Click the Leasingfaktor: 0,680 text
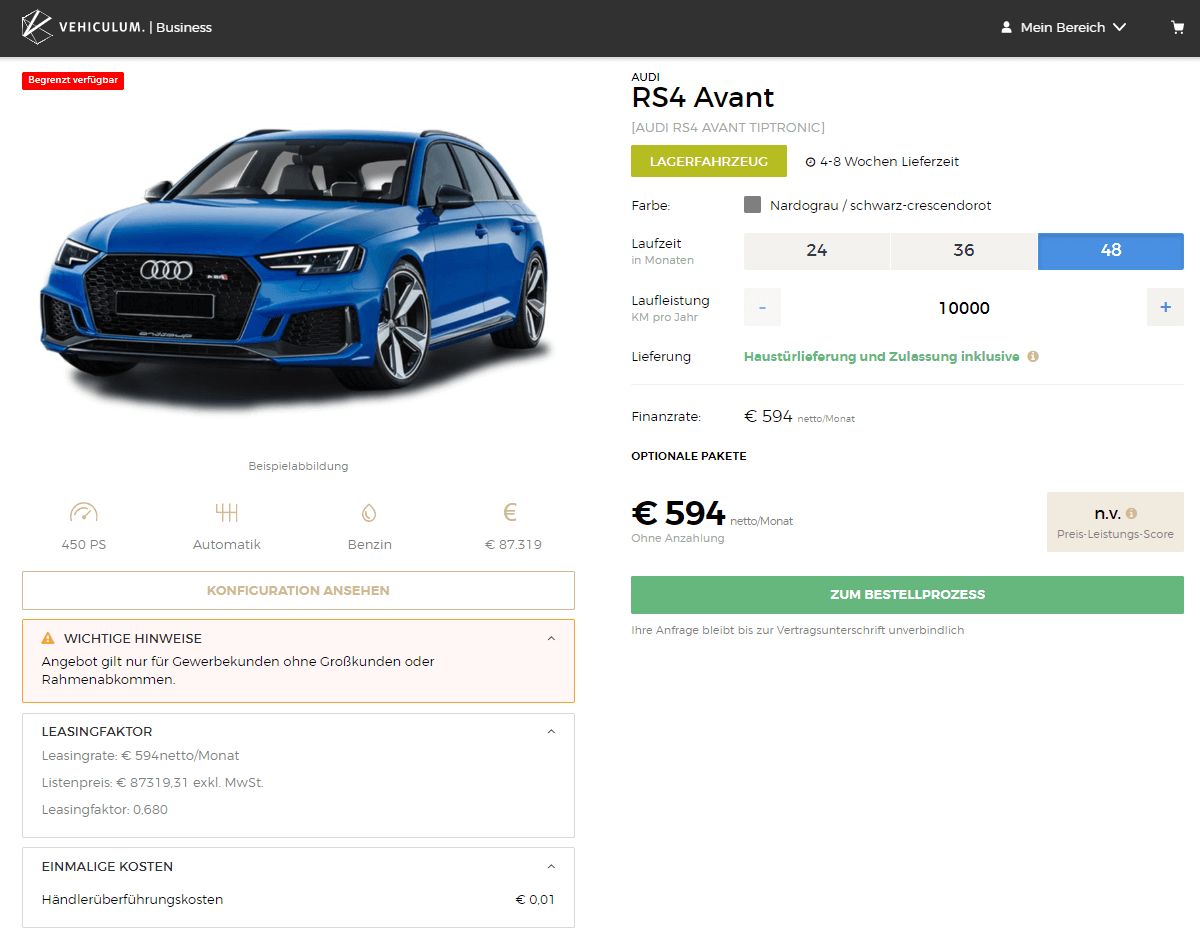 click(x=105, y=810)
